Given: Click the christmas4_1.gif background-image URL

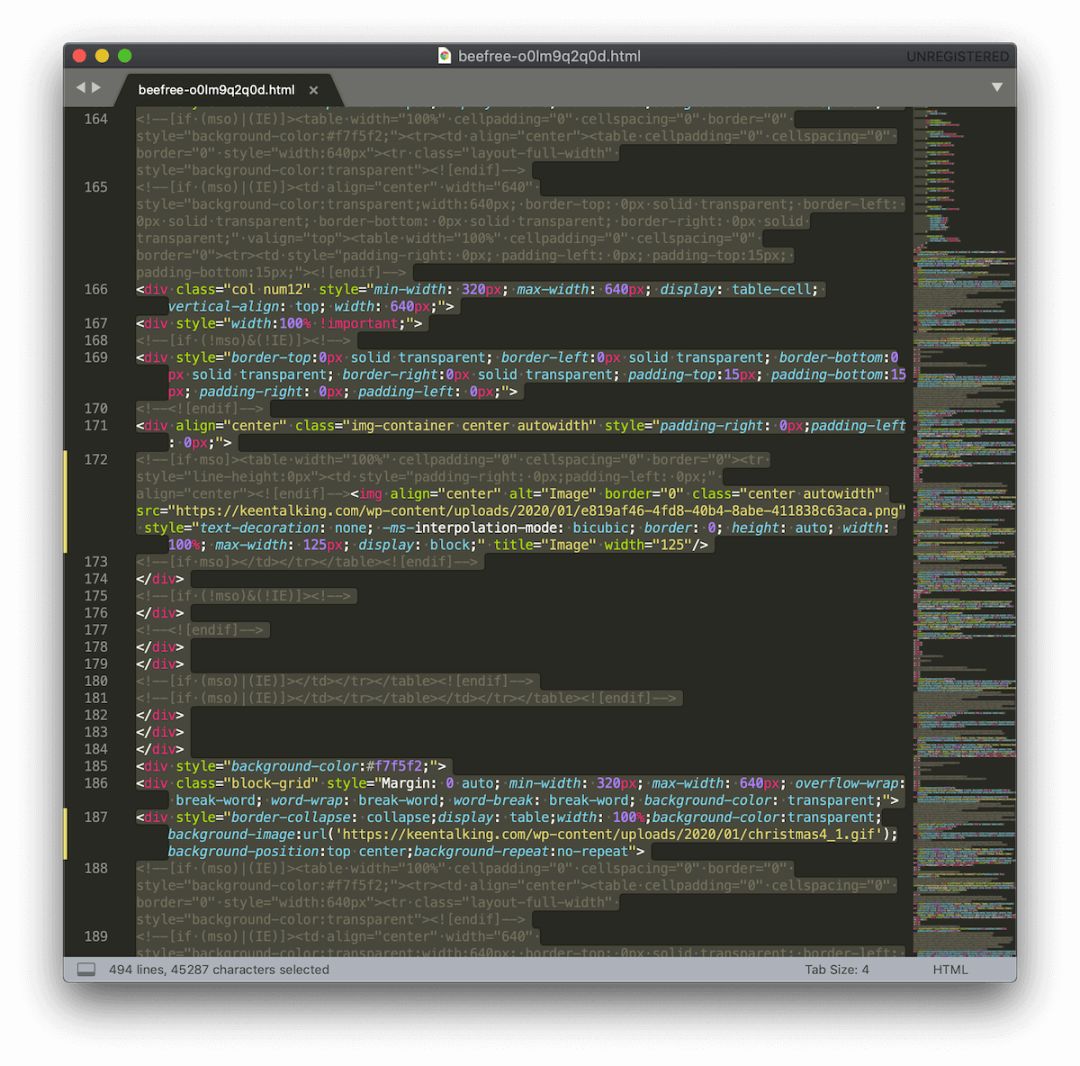Looking at the screenshot, I should [608, 835].
